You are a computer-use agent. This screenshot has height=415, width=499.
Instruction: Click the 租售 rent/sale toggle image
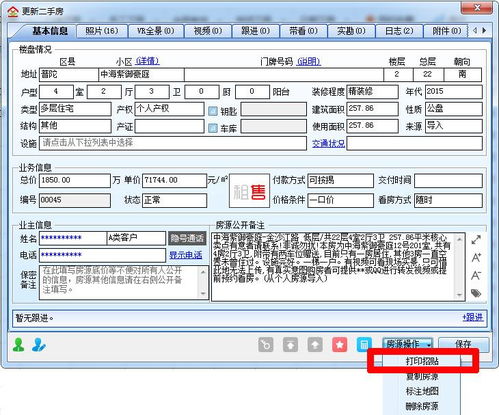(249, 191)
